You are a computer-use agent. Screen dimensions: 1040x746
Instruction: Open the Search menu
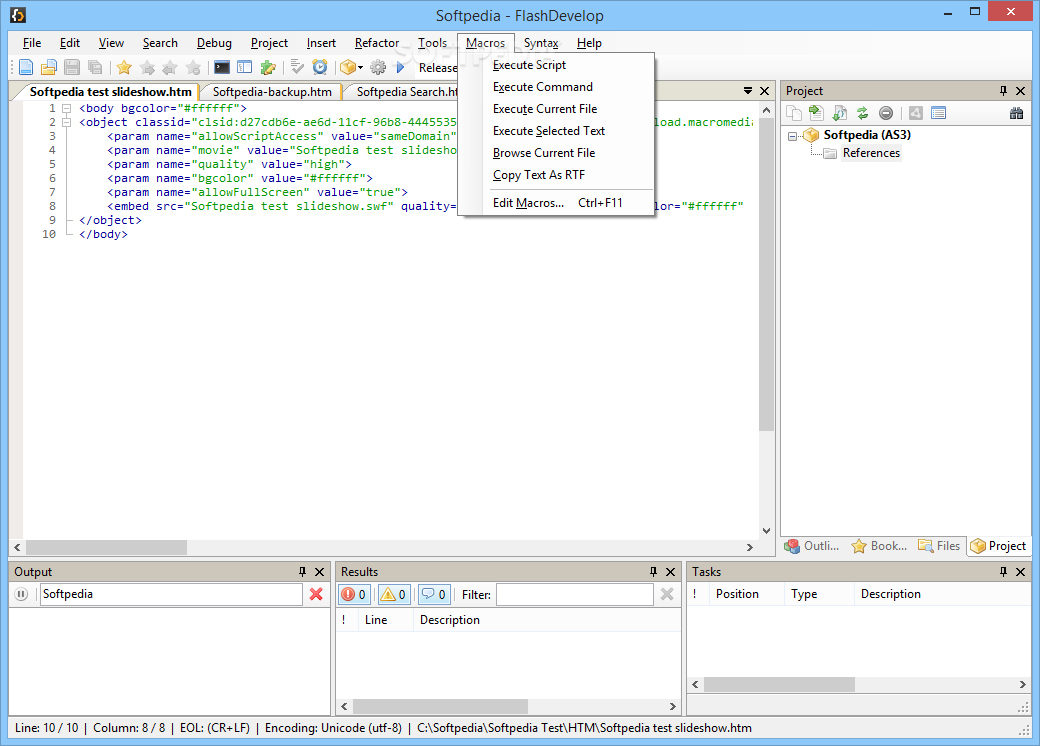[161, 43]
